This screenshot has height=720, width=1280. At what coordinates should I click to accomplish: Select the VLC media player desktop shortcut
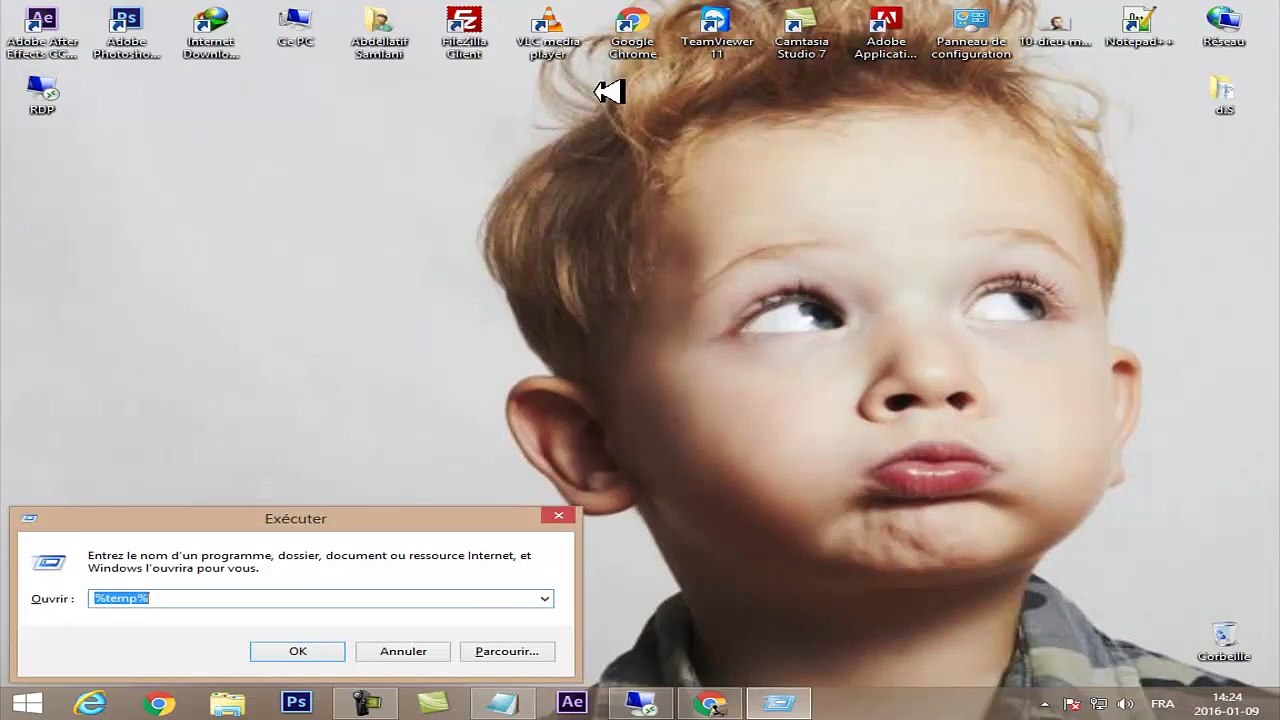click(547, 31)
